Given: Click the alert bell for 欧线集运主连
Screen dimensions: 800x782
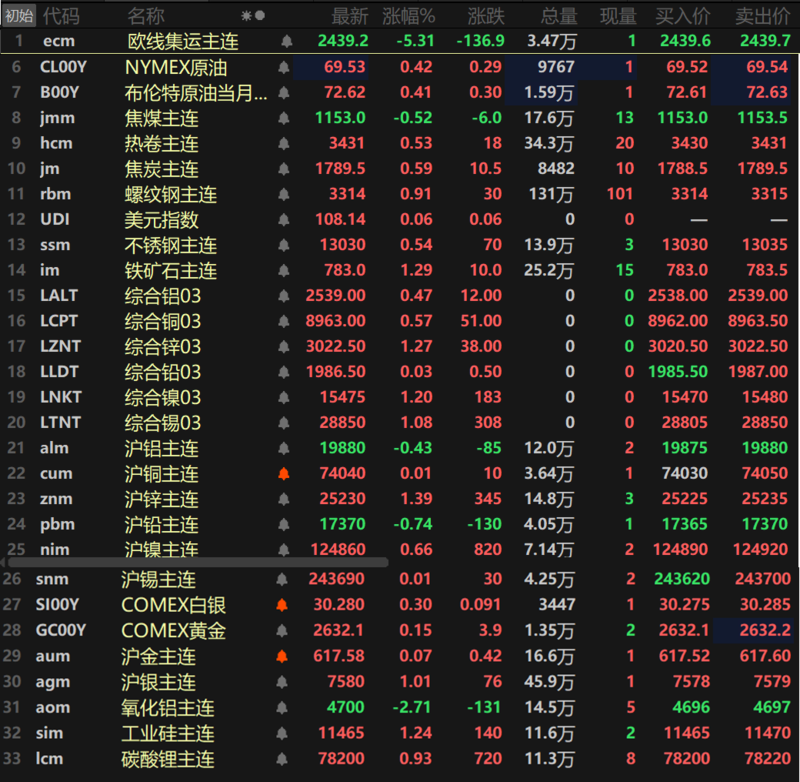Looking at the screenshot, I should tap(287, 41).
